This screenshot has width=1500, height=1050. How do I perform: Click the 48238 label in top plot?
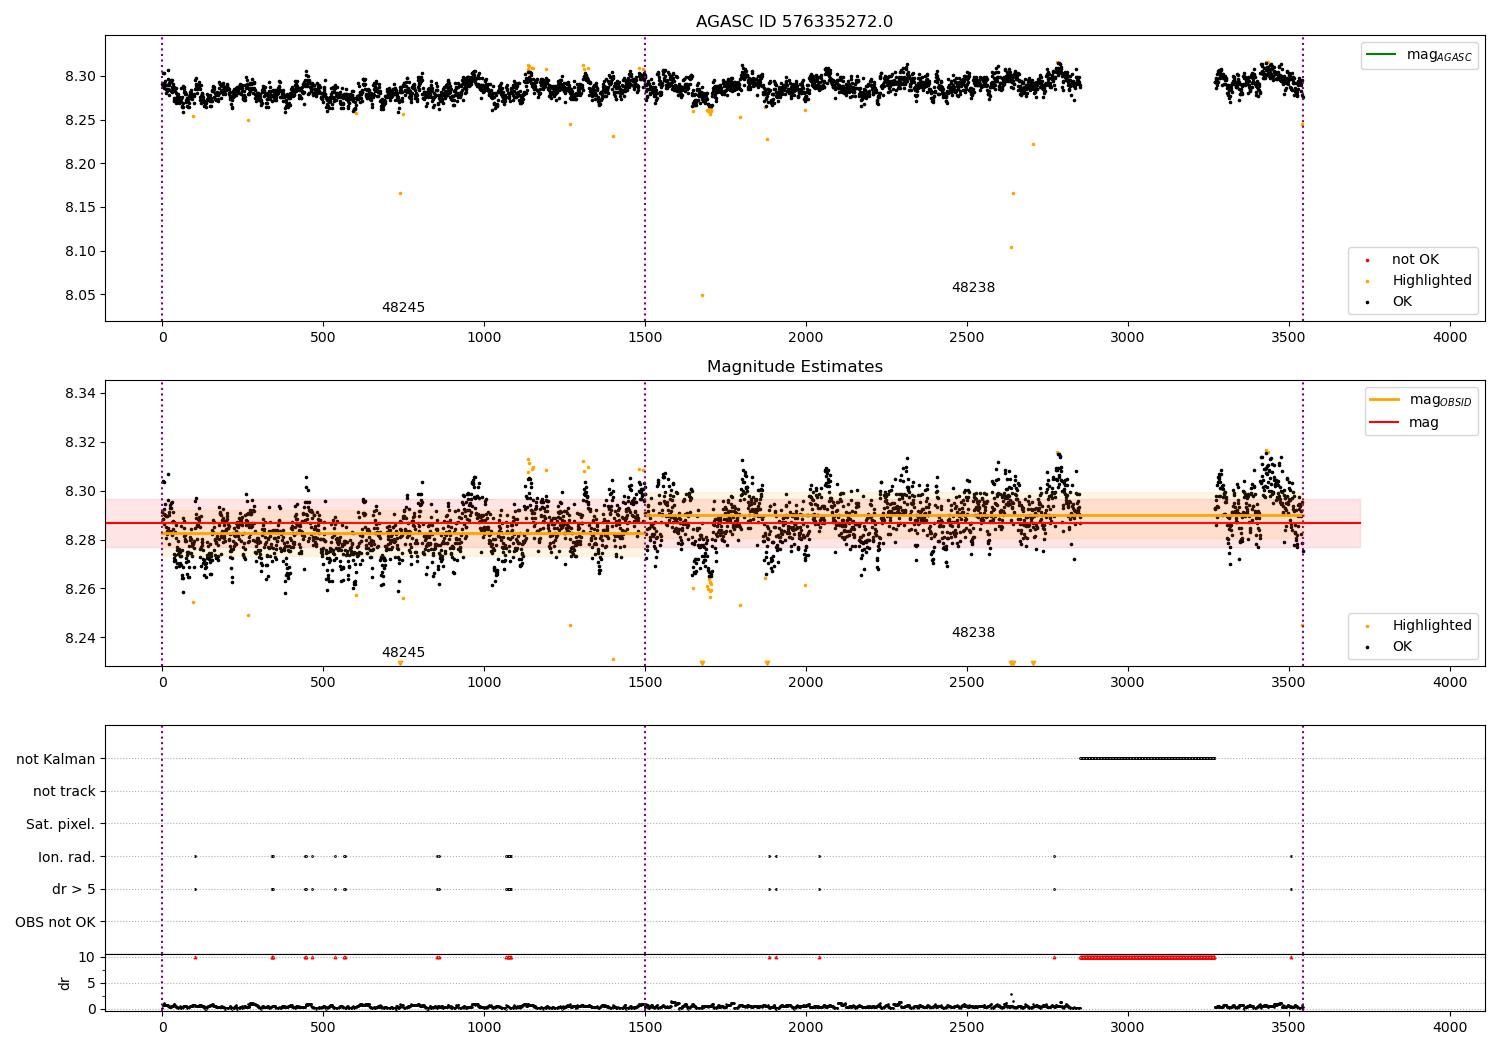(973, 288)
